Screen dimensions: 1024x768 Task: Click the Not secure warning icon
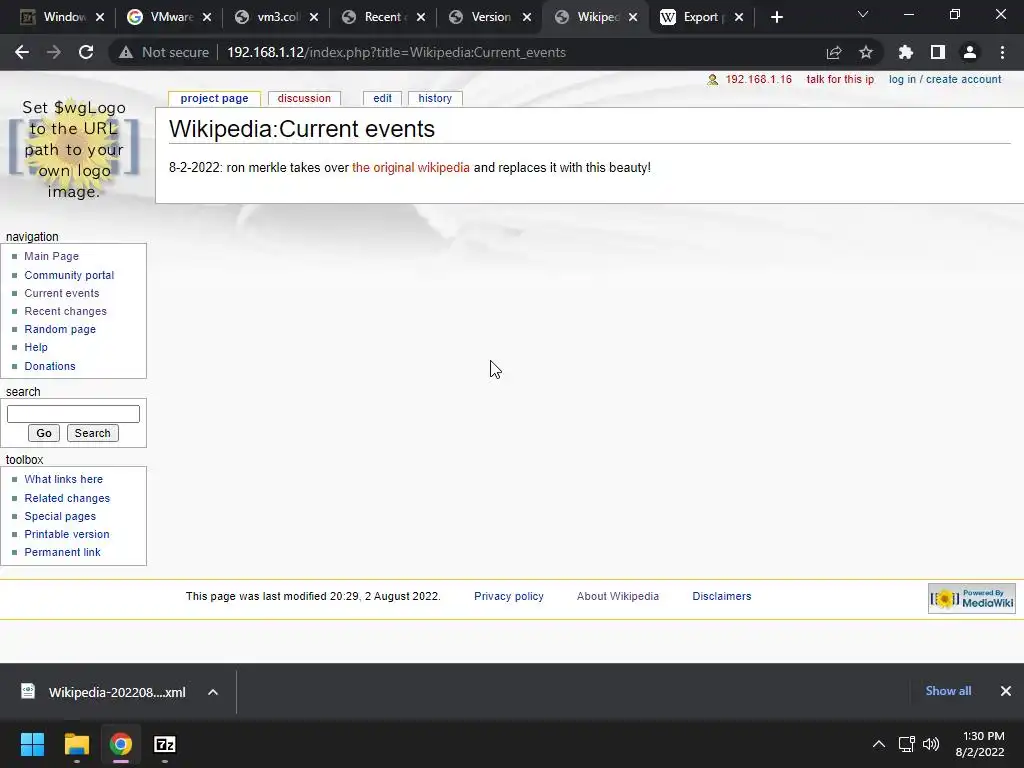[x=125, y=52]
